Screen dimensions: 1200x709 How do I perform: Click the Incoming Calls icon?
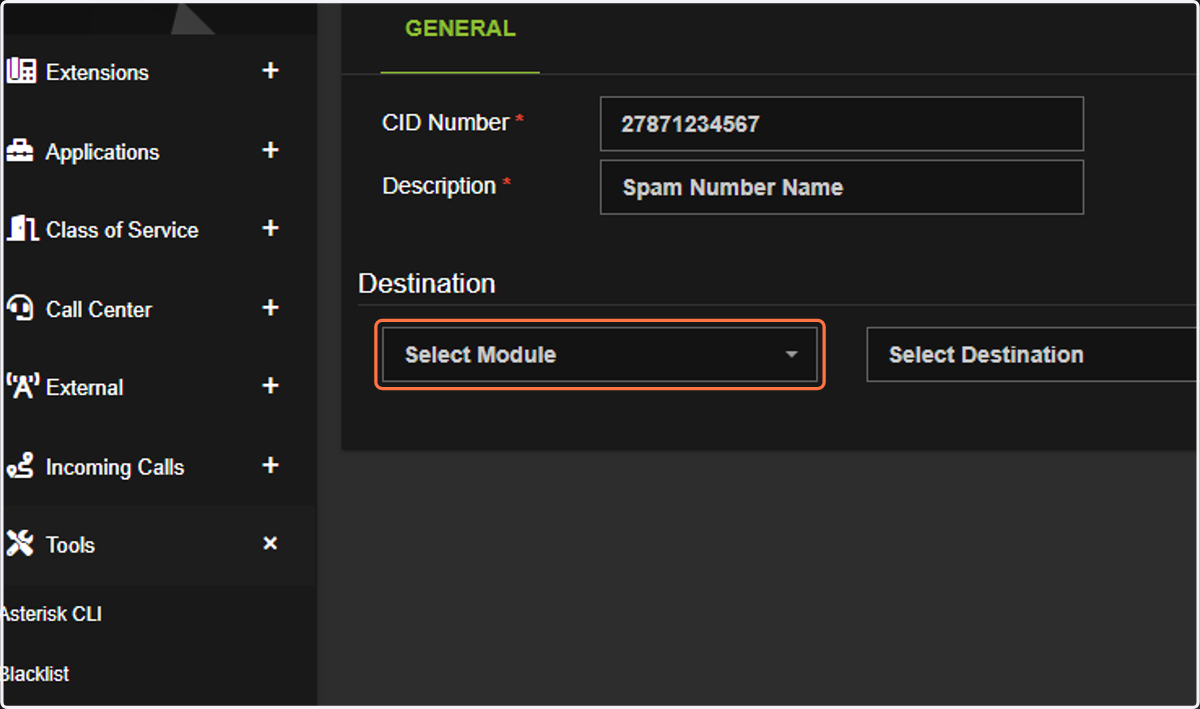20,466
